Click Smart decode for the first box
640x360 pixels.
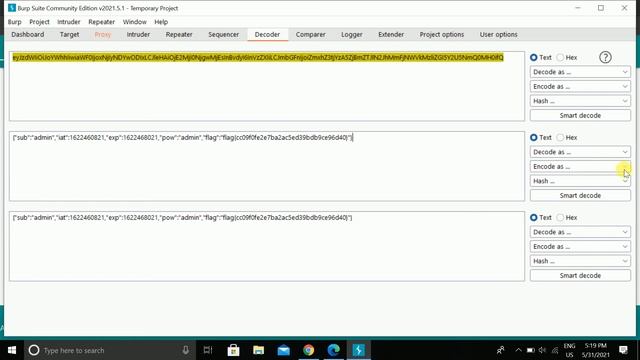(580, 116)
